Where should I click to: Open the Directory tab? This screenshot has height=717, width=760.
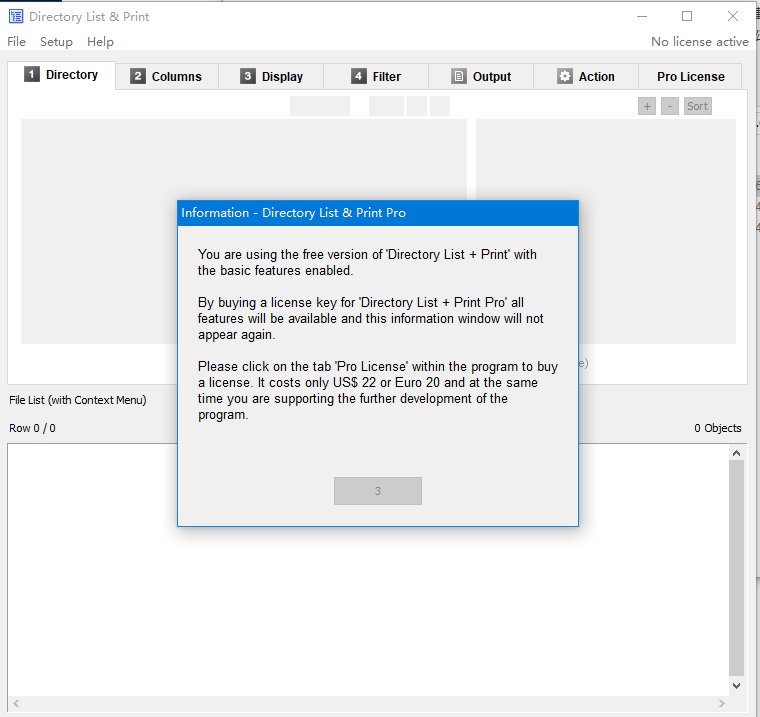[x=62, y=75]
